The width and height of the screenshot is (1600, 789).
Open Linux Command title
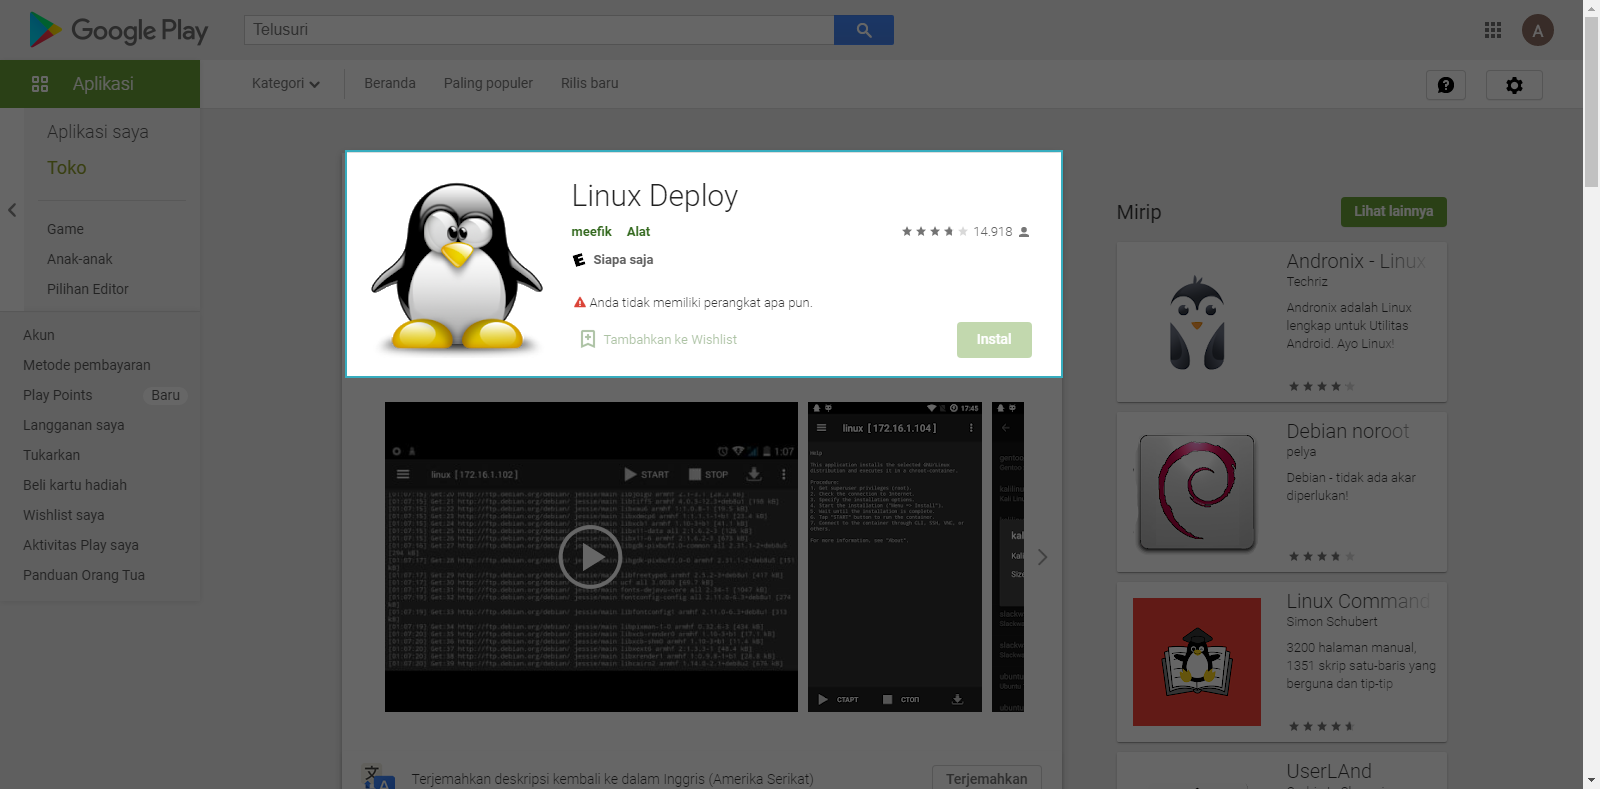point(1358,601)
